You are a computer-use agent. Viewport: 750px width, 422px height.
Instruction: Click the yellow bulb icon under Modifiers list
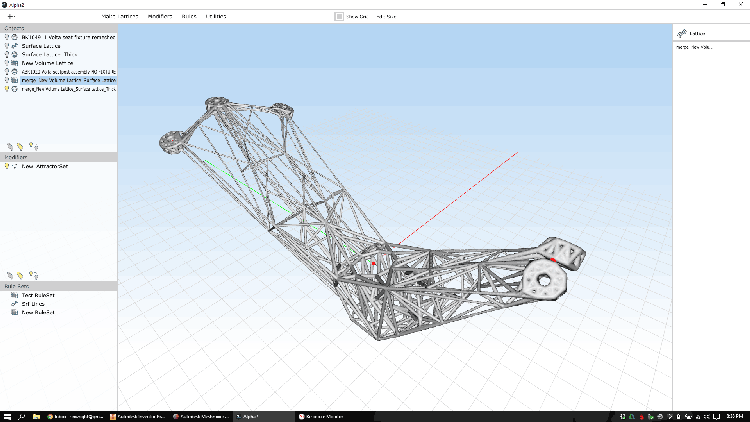(20, 275)
